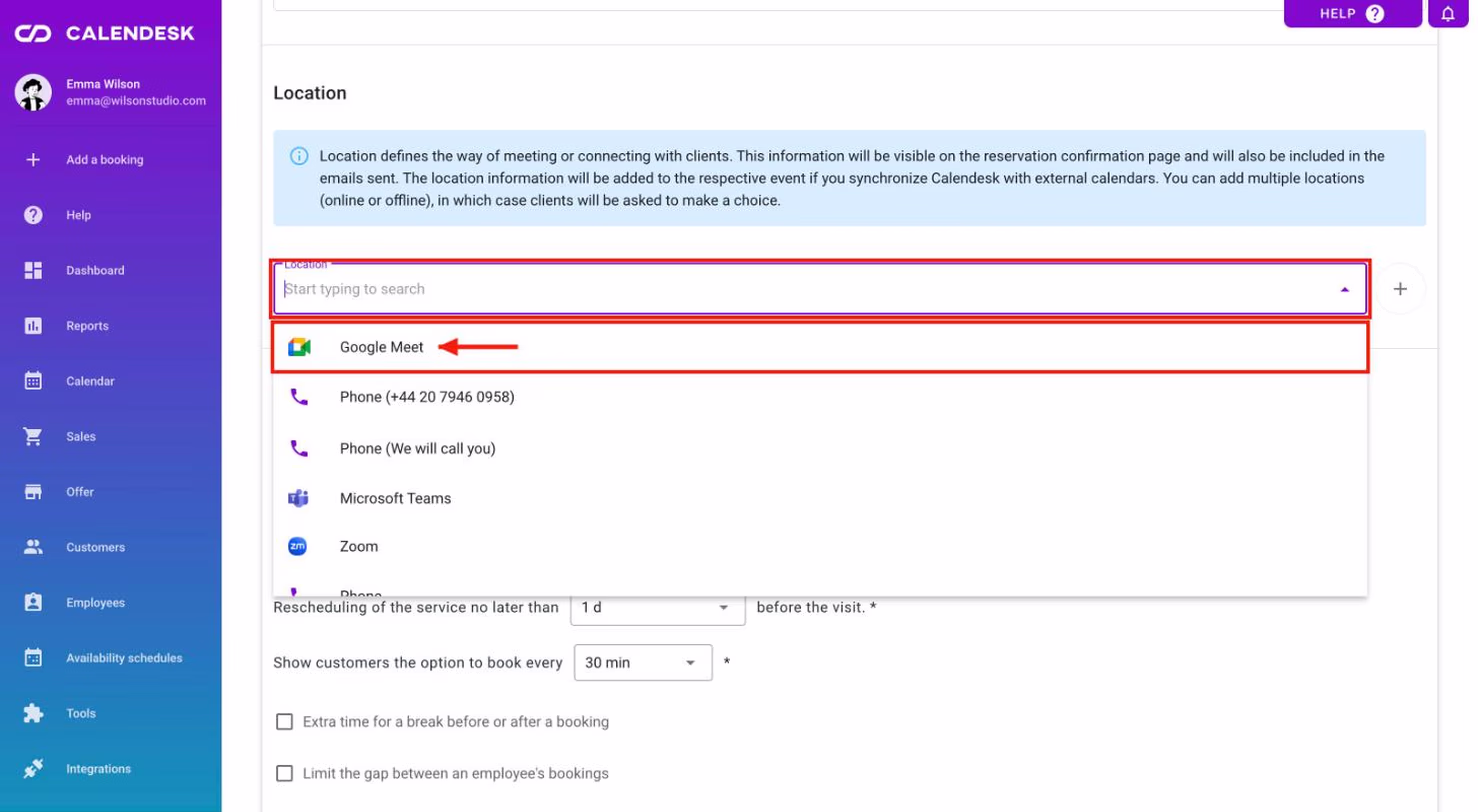Tick the limit gap between bookings checkbox
The image size is (1478, 812).
click(x=285, y=774)
